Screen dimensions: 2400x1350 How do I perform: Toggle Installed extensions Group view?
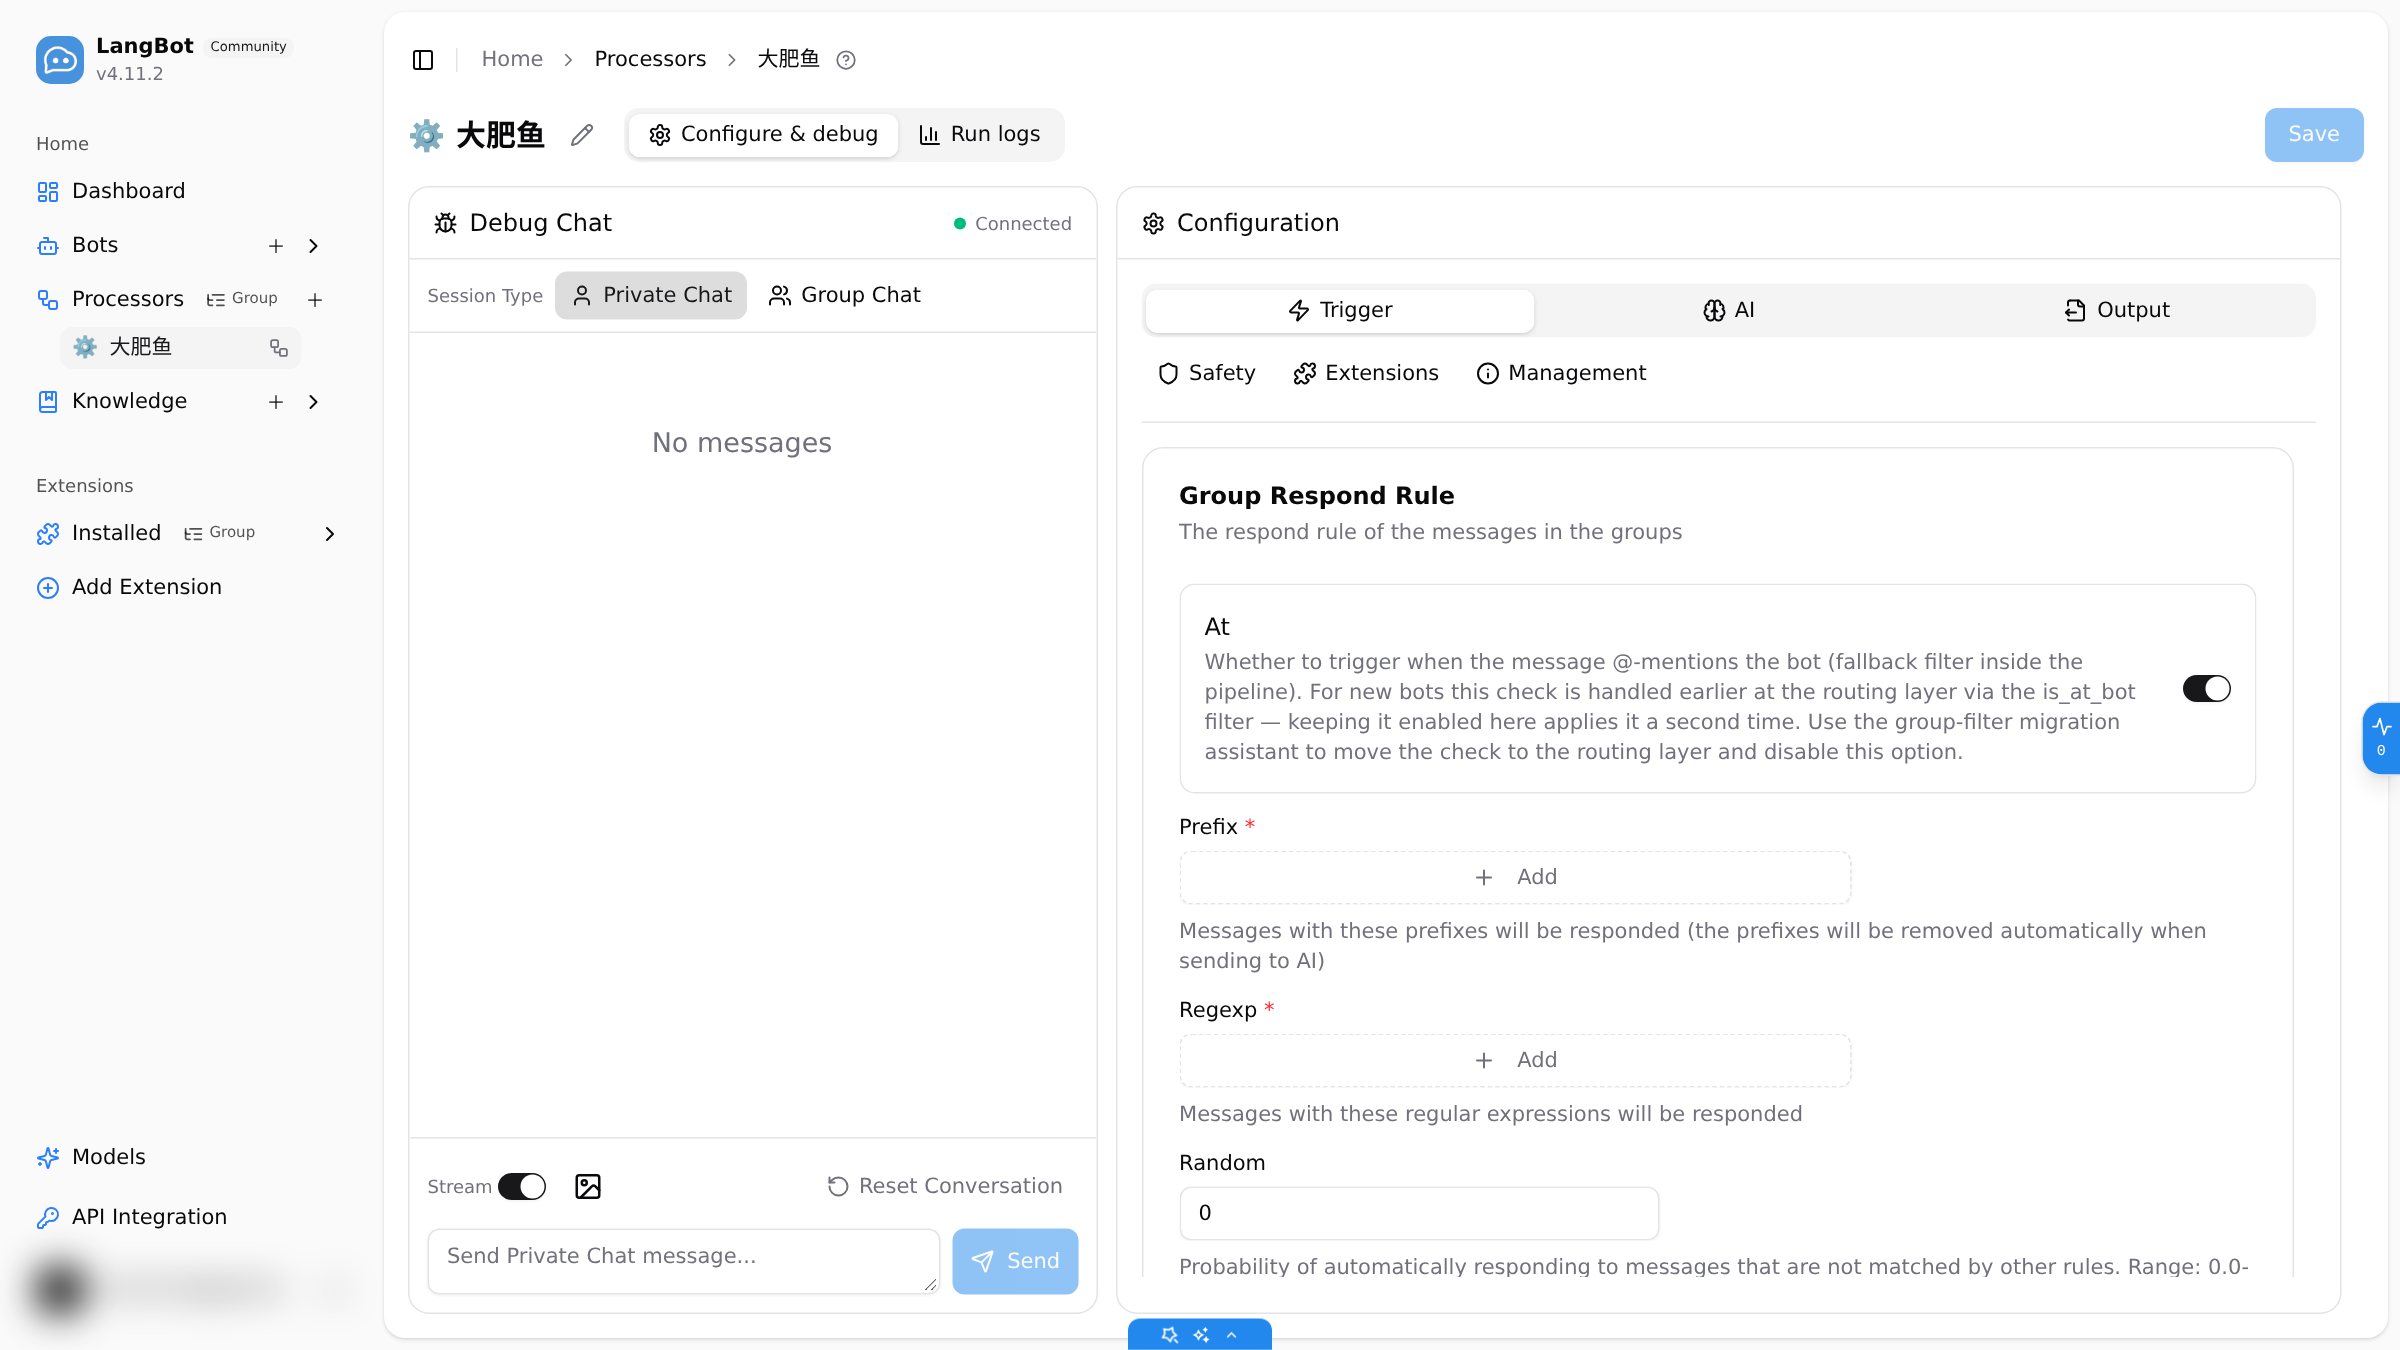tap(220, 533)
